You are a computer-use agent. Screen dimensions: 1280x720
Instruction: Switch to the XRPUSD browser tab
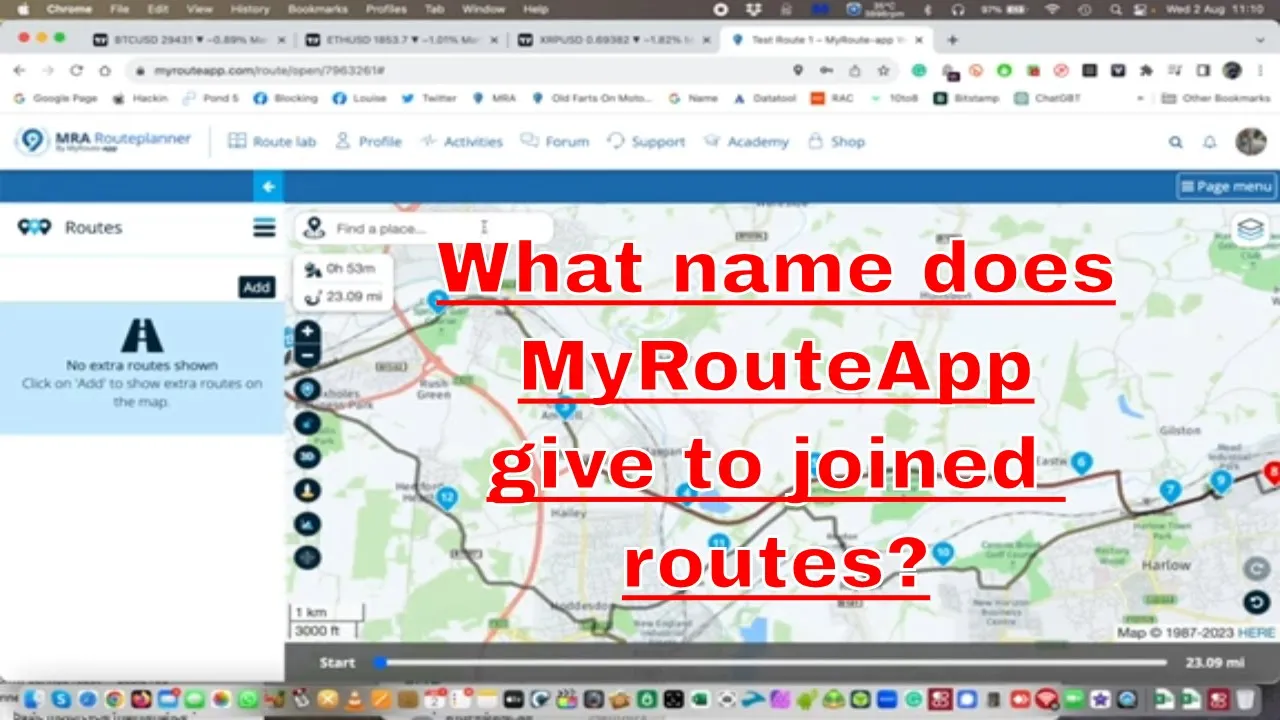[616, 40]
